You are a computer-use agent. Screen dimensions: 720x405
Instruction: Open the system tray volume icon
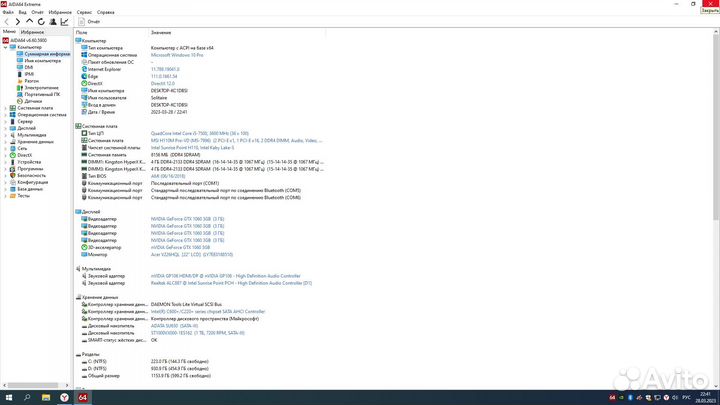[x=675, y=398]
